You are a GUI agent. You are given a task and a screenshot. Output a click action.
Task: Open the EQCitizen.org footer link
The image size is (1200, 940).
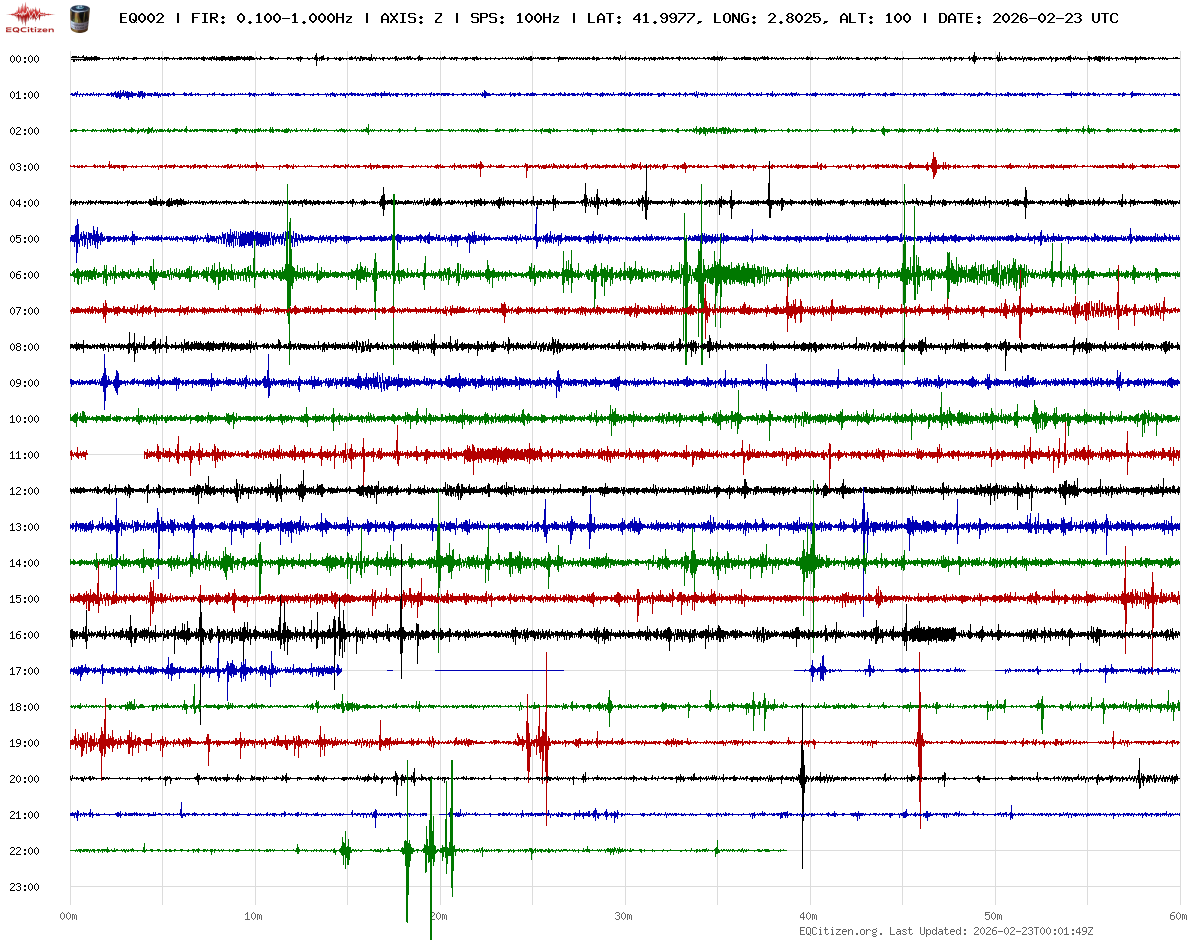click(x=840, y=931)
